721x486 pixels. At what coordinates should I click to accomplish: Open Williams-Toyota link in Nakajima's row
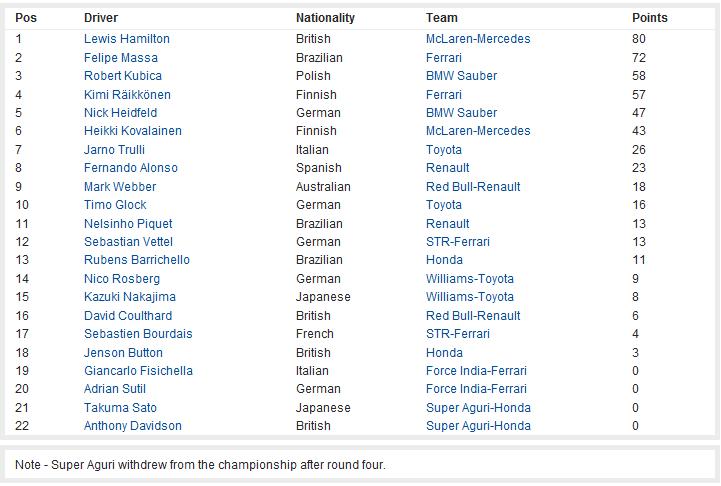(x=469, y=297)
